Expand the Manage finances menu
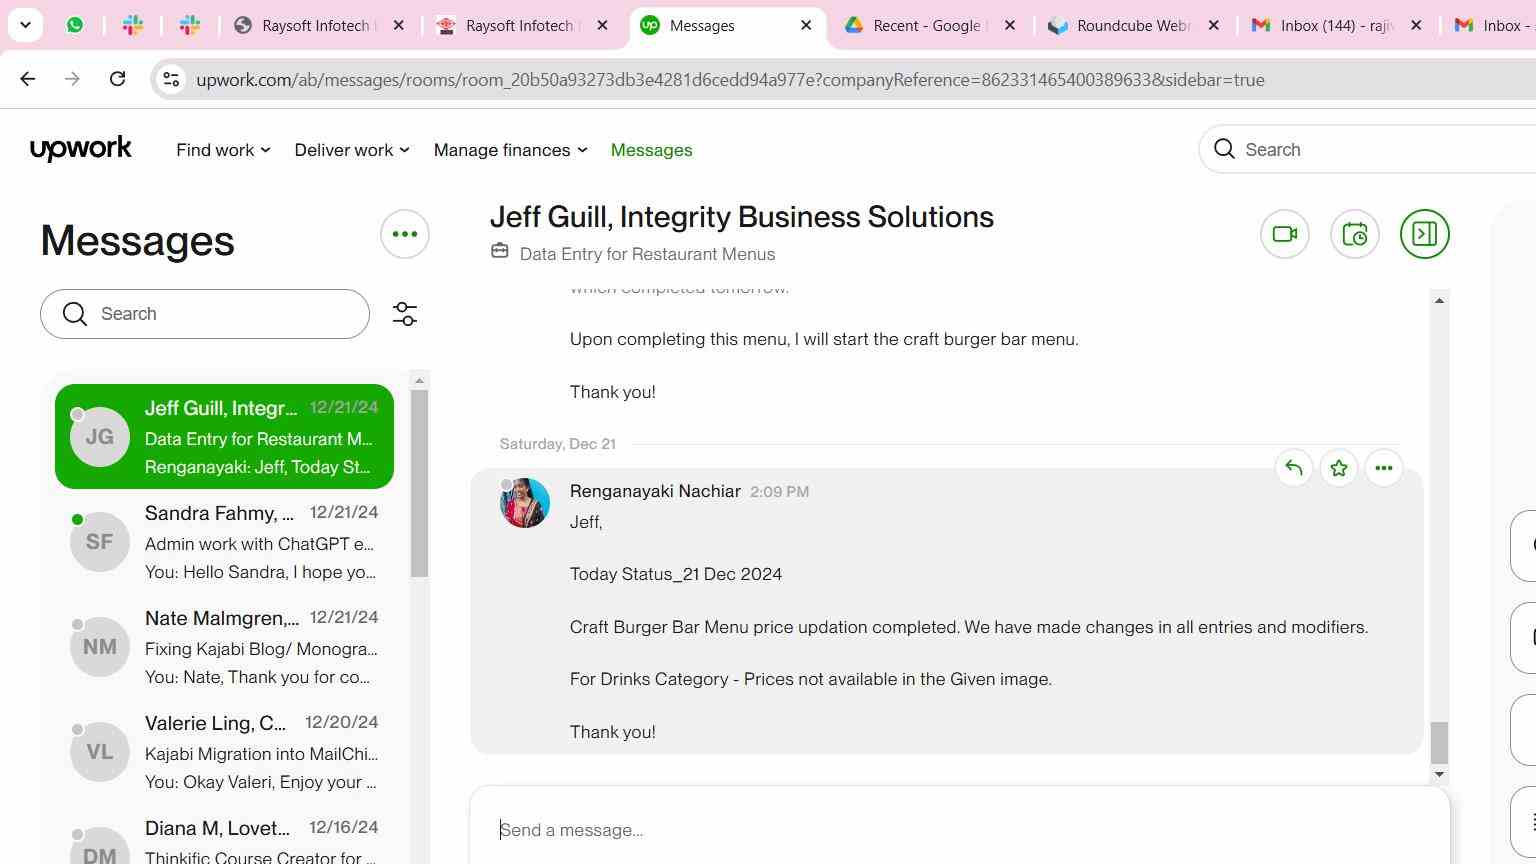The width and height of the screenshot is (1536, 864). point(510,150)
